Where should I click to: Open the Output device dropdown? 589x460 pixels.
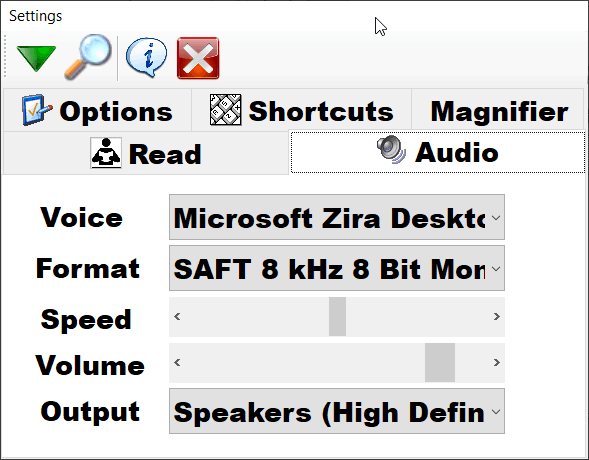pos(337,412)
